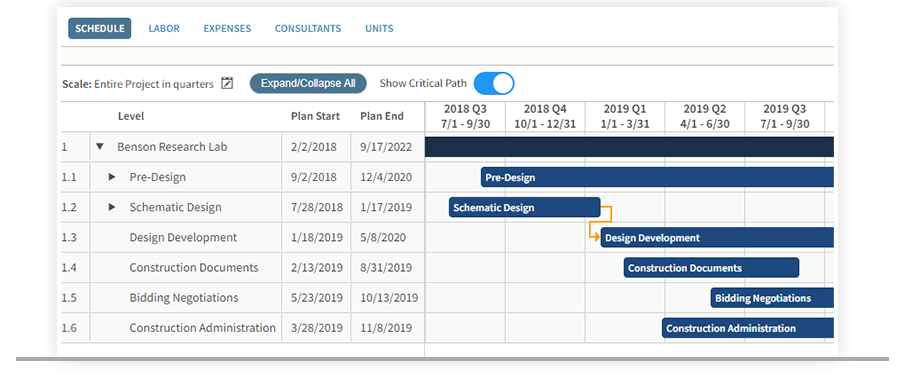Open the scale calendar edit icon
The height and width of the screenshot is (385, 911).
click(227, 84)
